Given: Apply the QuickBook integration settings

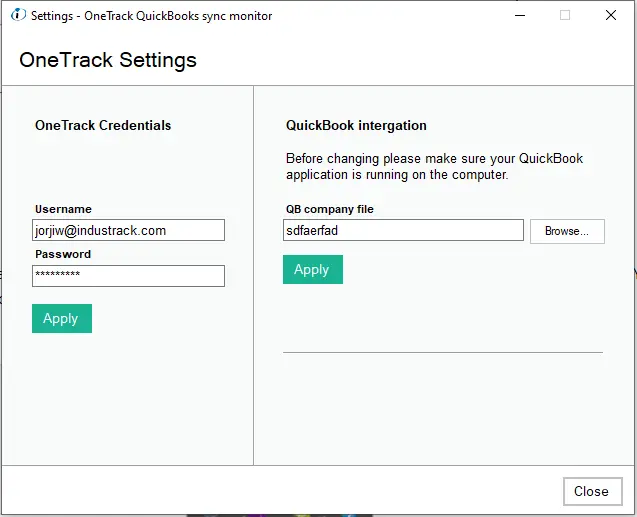Looking at the screenshot, I should (x=313, y=270).
